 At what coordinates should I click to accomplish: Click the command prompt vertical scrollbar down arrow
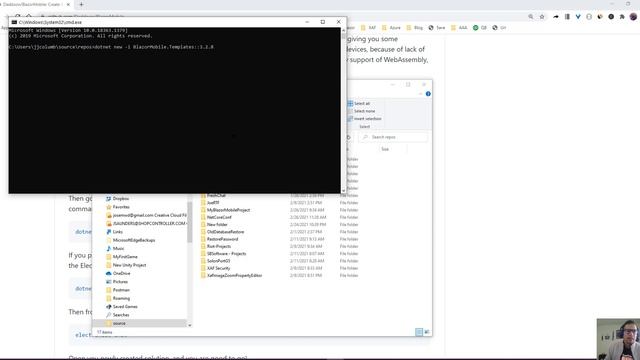[343, 190]
